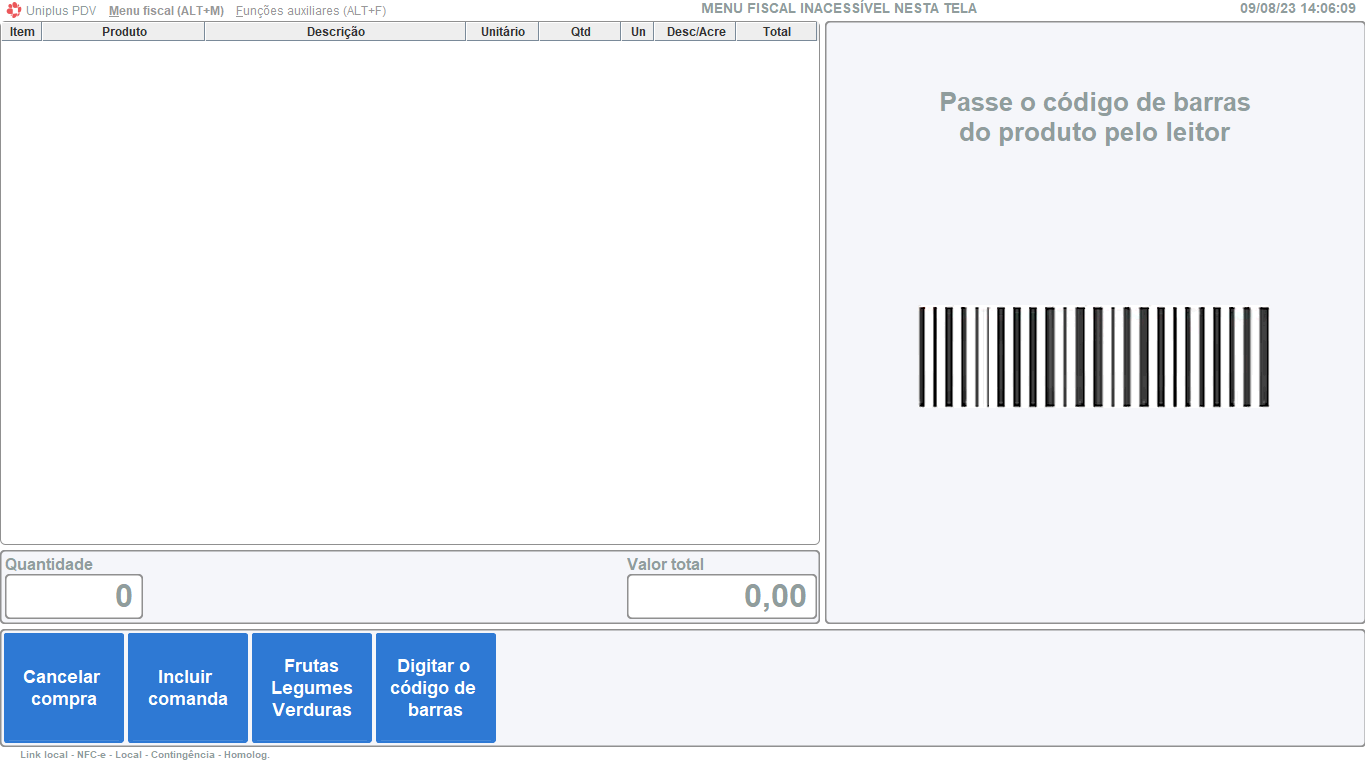Click the 'Quantidade' label
This screenshot has width=1365, height=767.
(49, 564)
